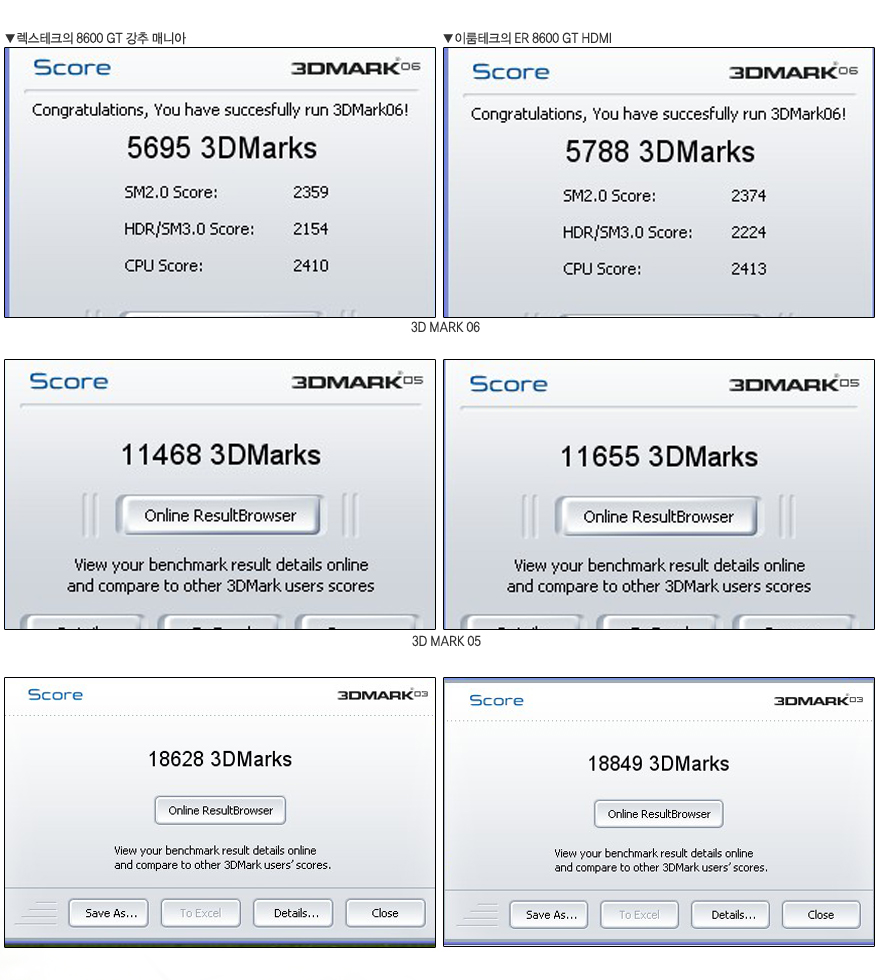The height and width of the screenshot is (980, 878).
Task: Open Online ResultBrowser under 18628 3DMarks
Action: click(220, 810)
